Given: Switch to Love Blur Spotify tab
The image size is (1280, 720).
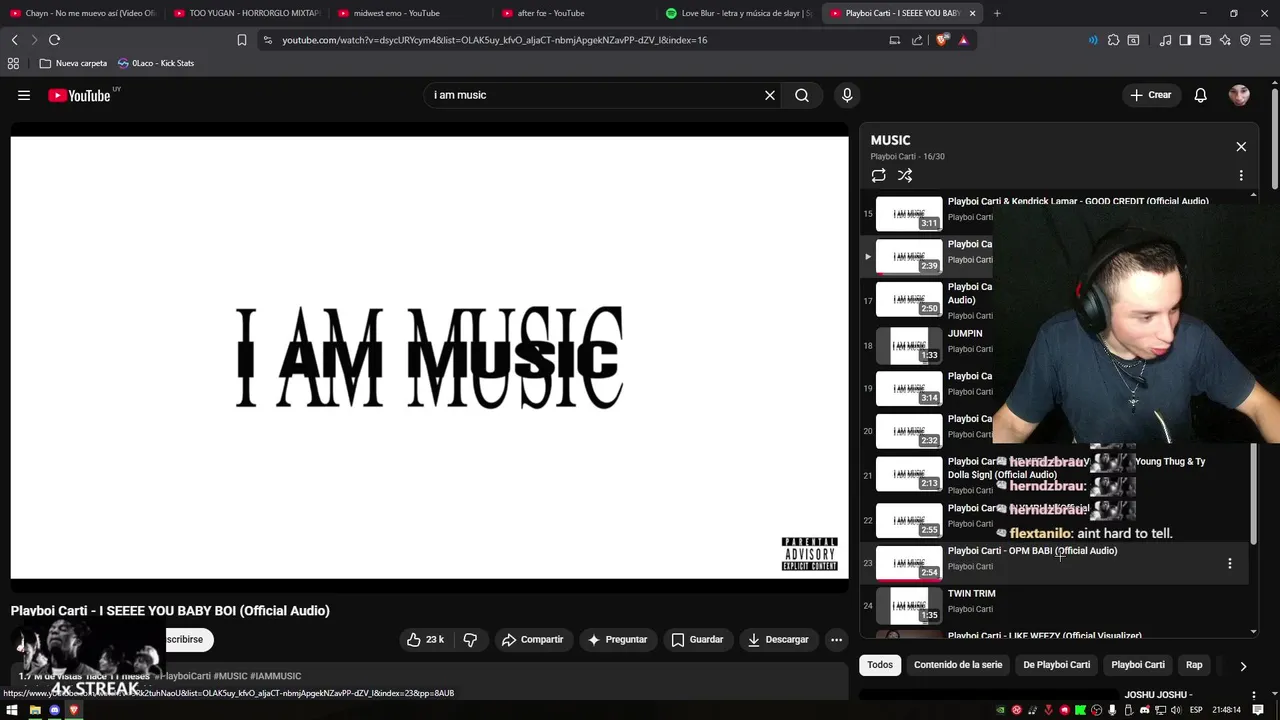Looking at the screenshot, I should (737, 13).
